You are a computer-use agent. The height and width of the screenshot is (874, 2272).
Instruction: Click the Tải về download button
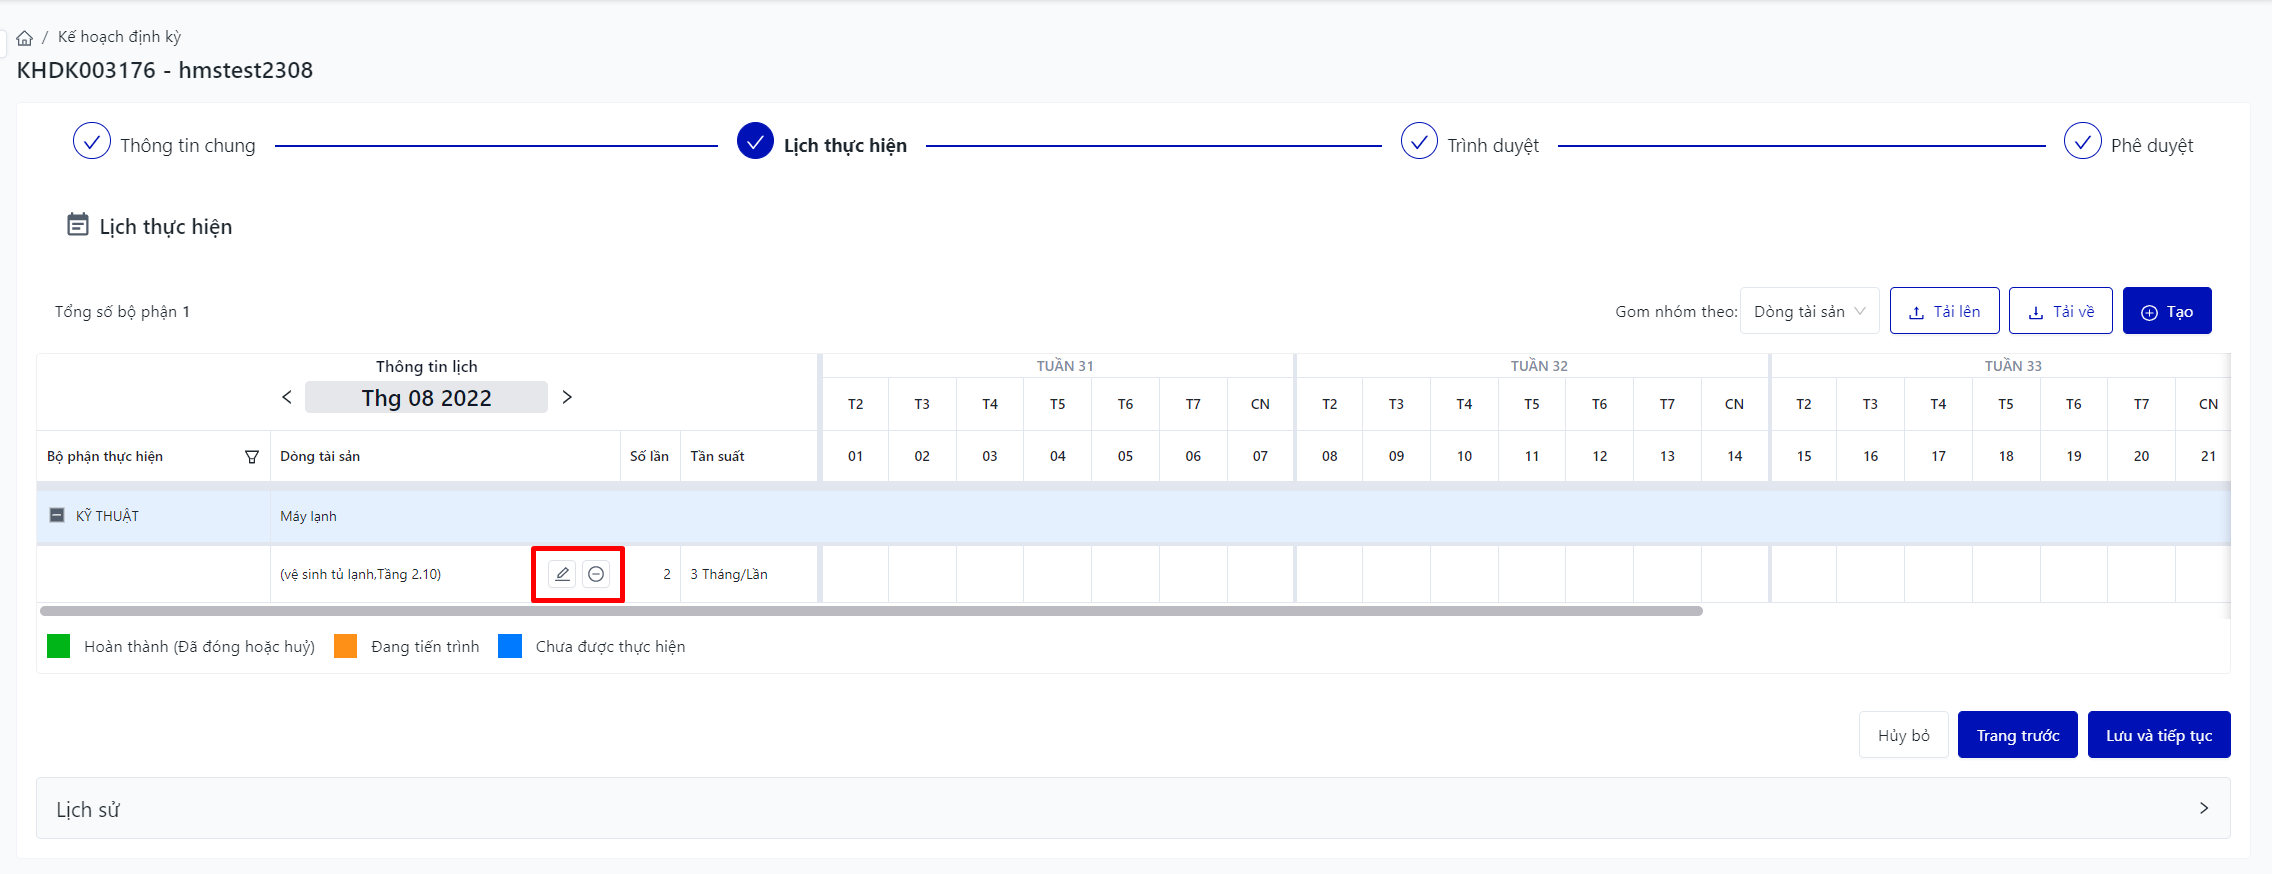click(x=2060, y=311)
